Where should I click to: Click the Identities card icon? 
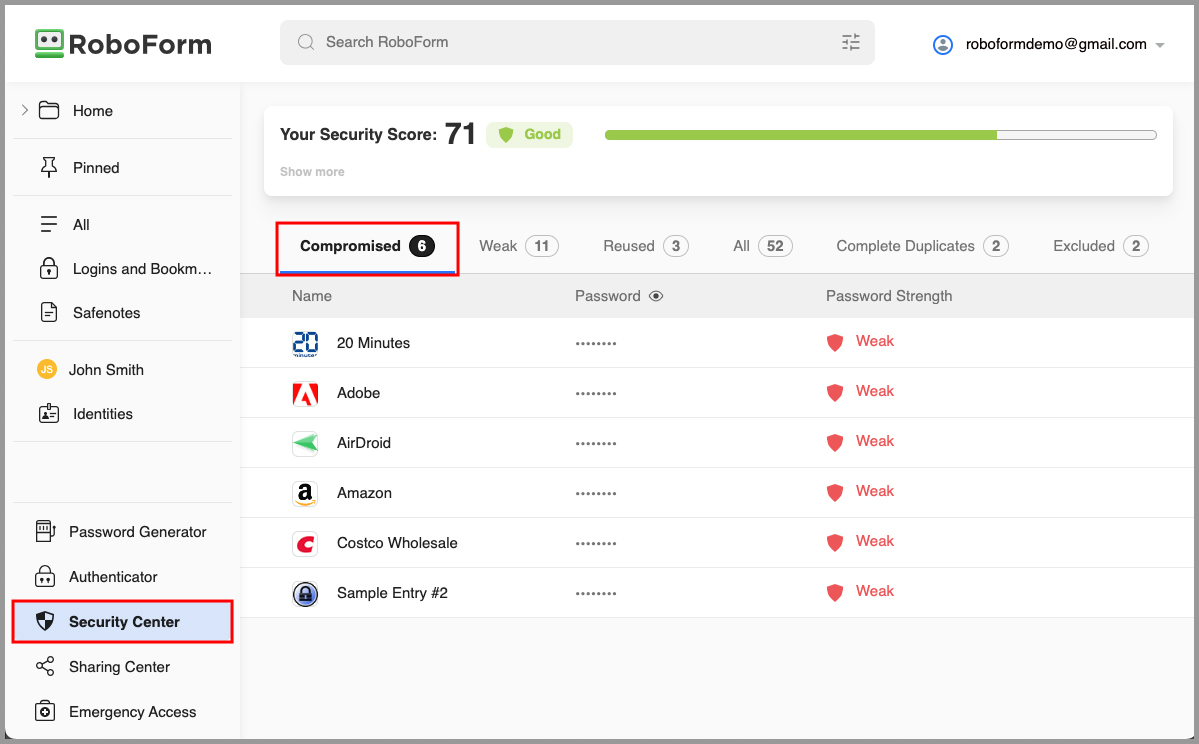pos(49,413)
